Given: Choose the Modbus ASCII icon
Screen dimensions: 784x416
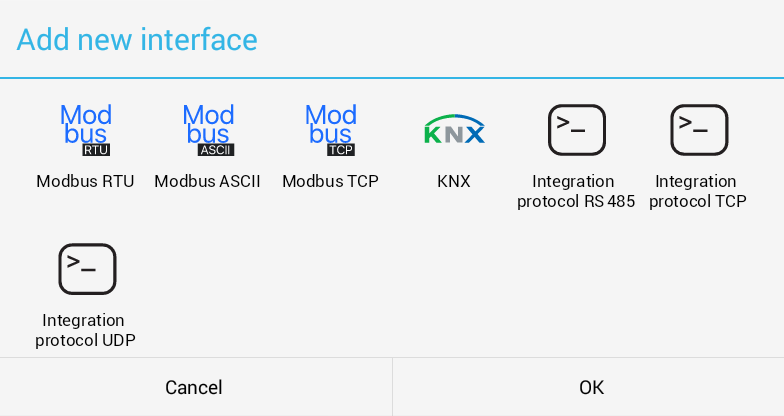Looking at the screenshot, I should pos(208,130).
